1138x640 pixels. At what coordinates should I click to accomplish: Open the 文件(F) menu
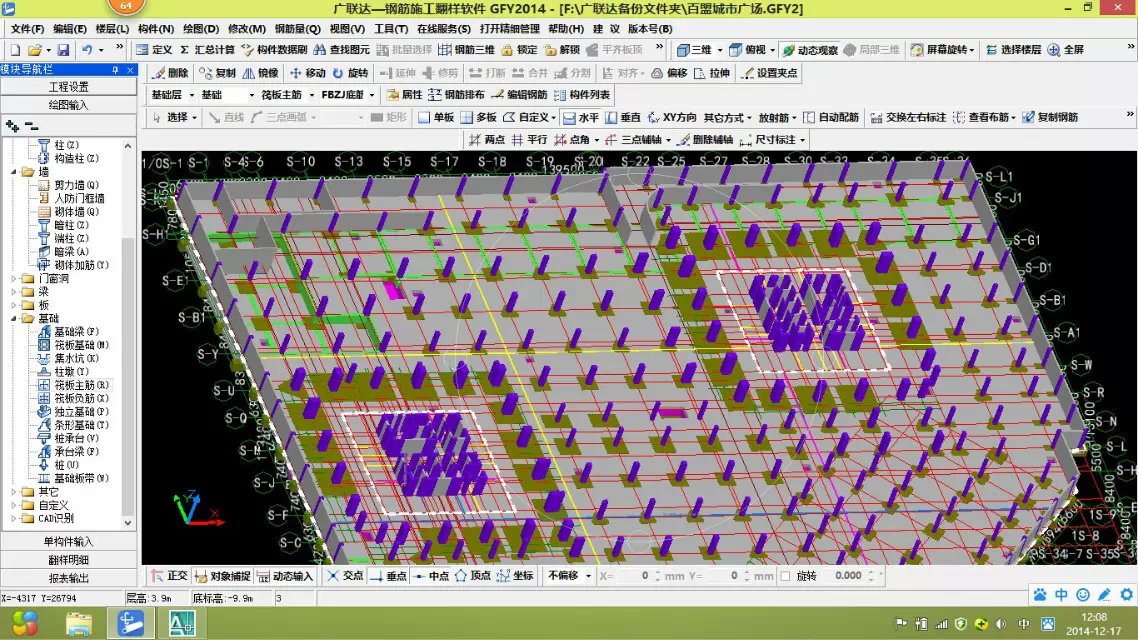(x=28, y=29)
